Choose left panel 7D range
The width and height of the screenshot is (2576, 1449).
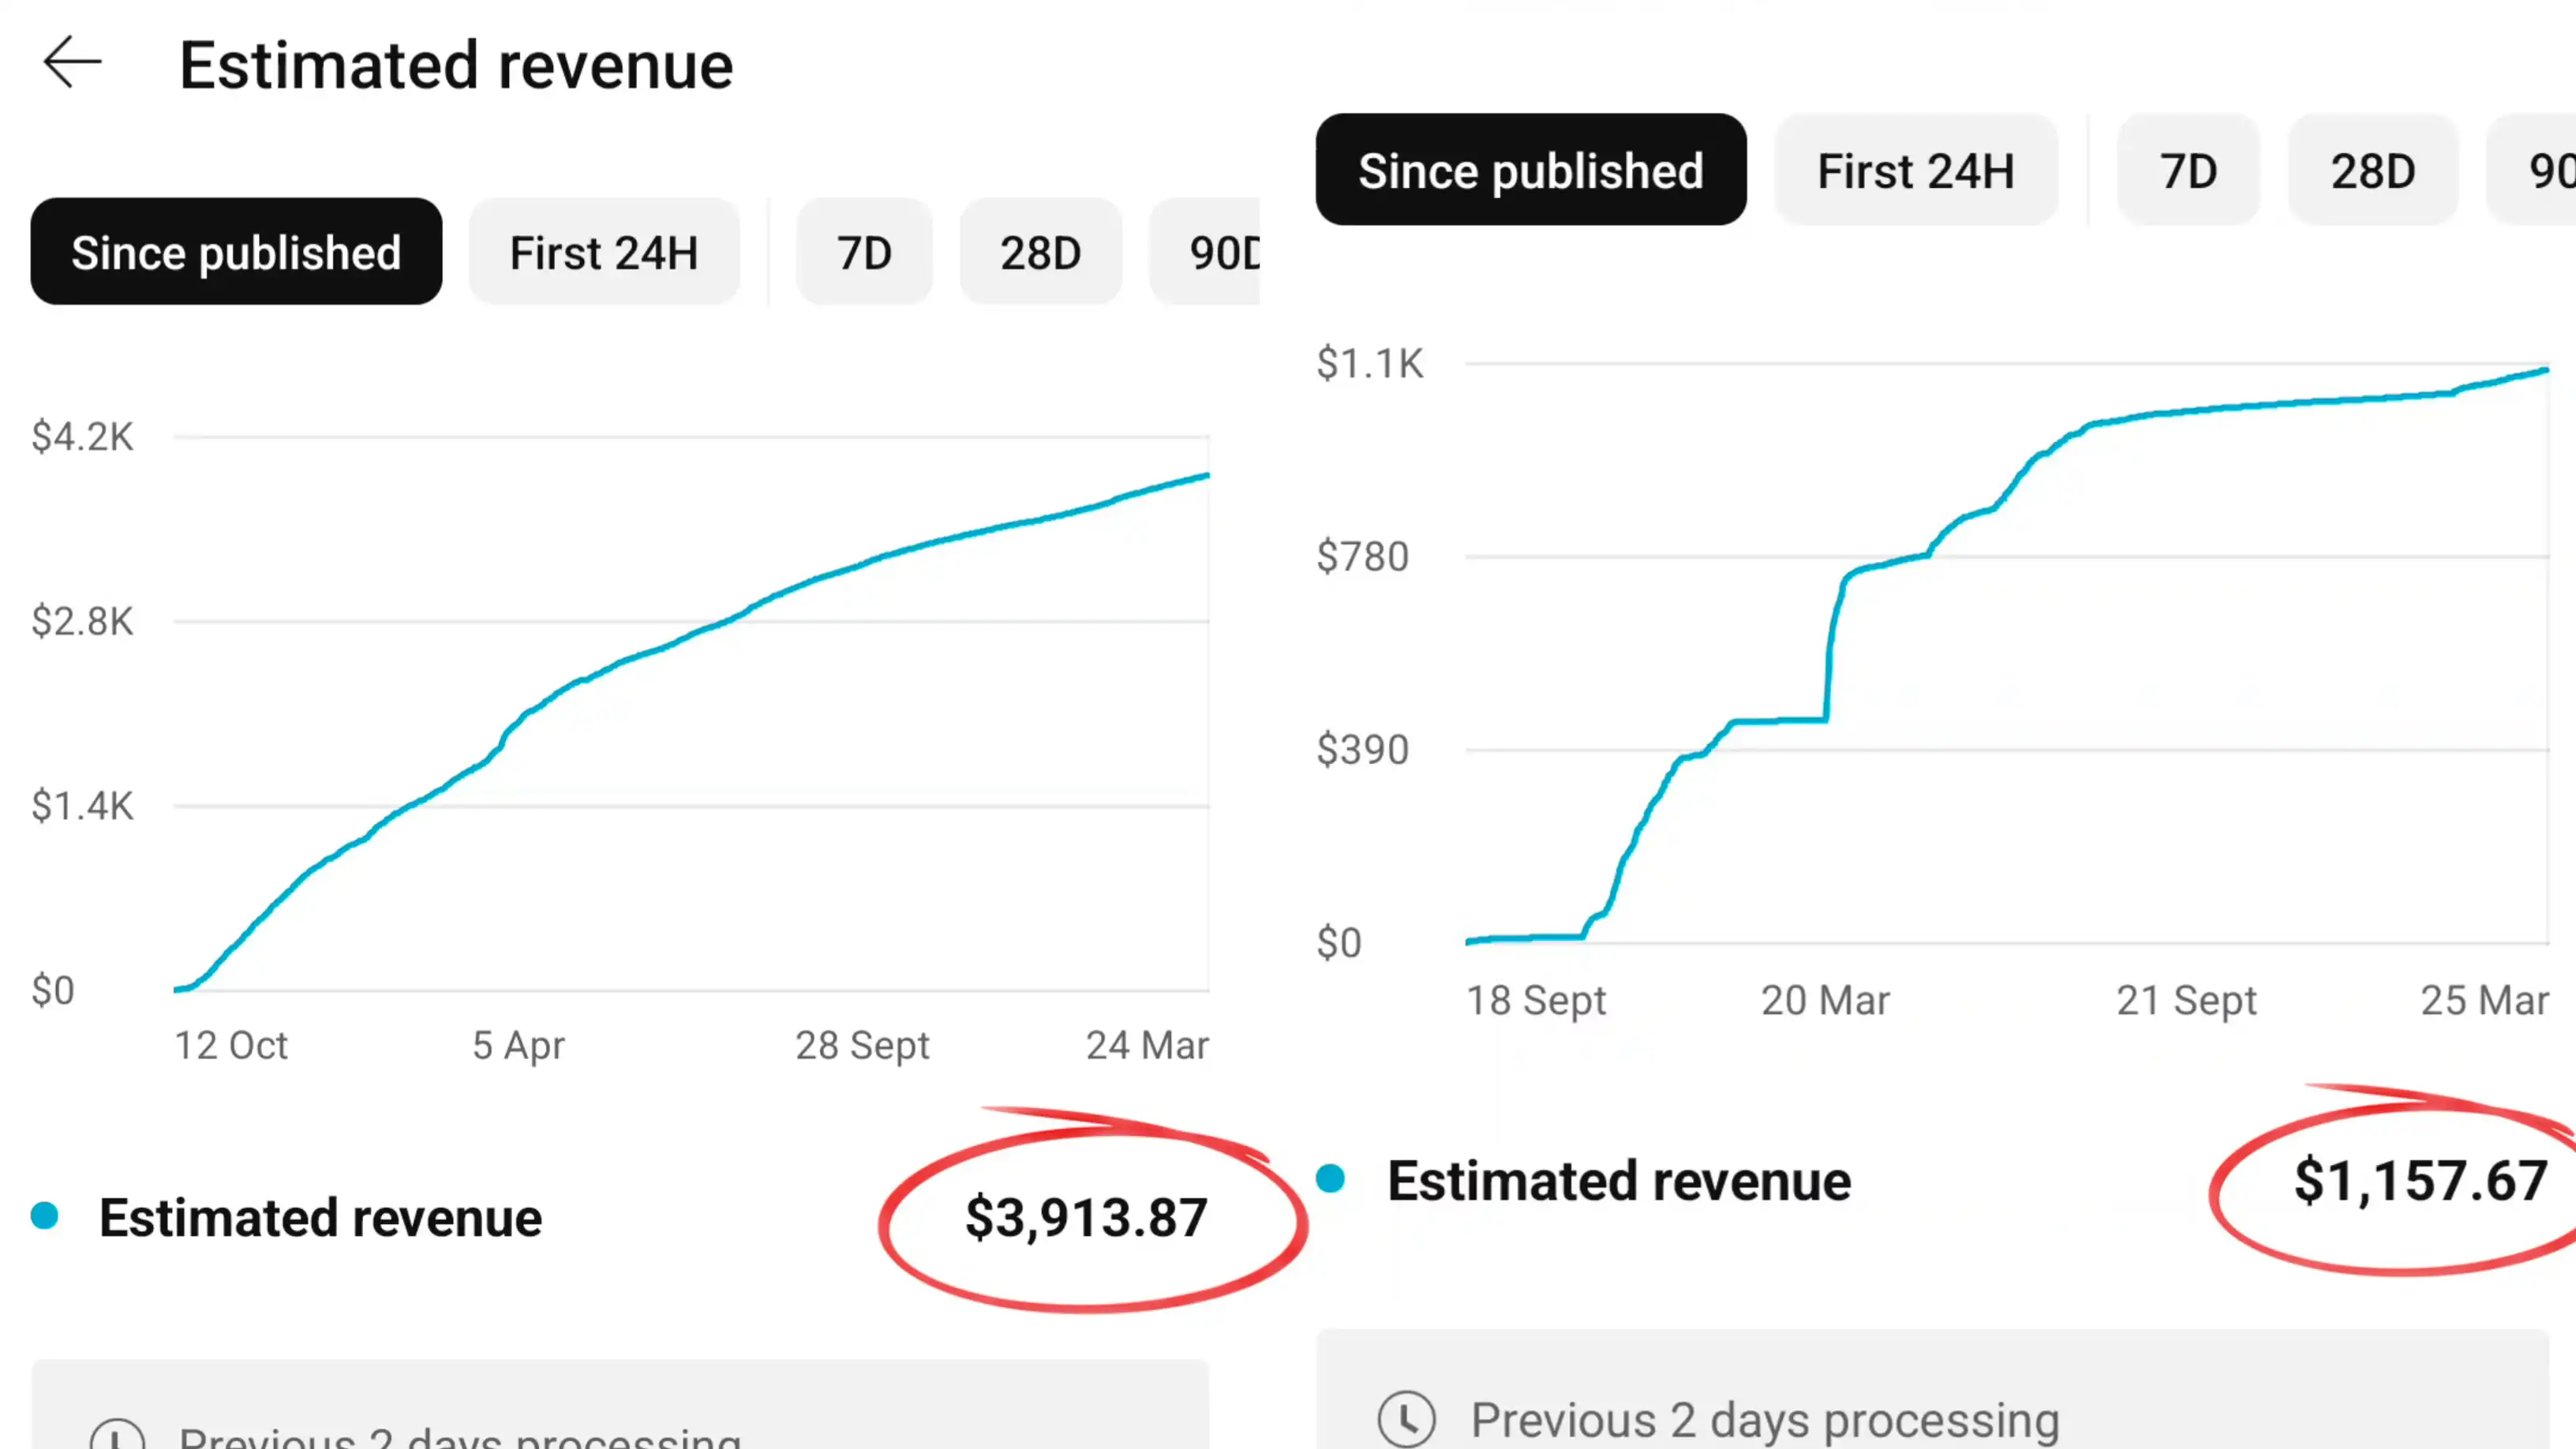coord(864,252)
